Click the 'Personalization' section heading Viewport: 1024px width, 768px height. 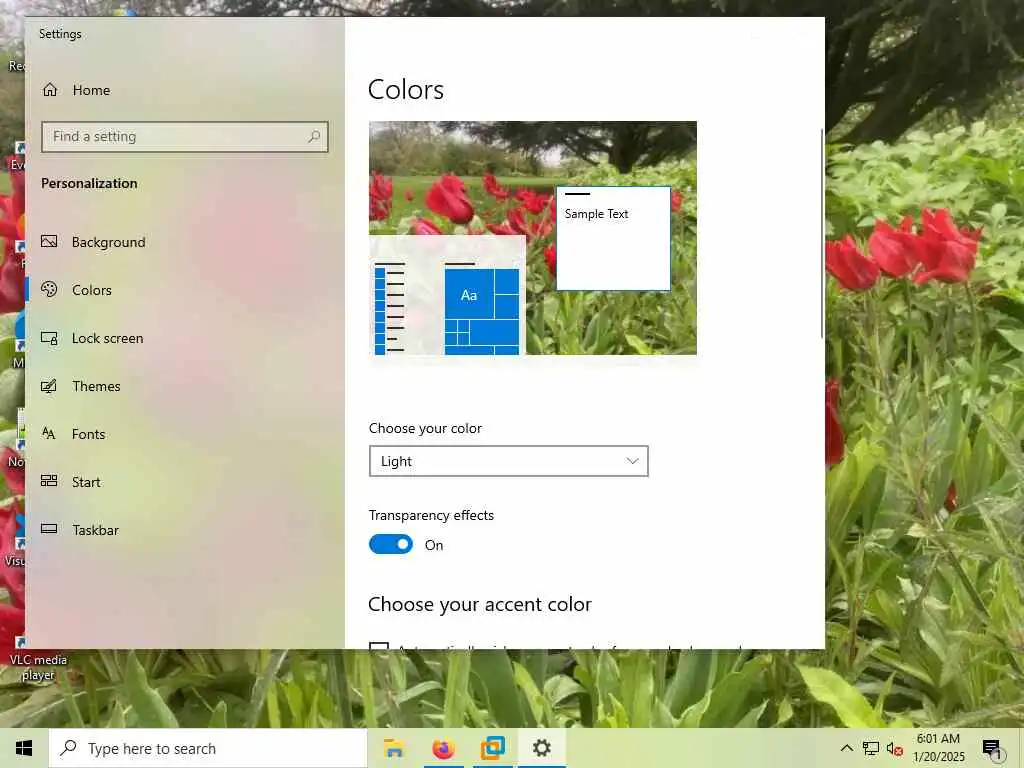click(89, 184)
